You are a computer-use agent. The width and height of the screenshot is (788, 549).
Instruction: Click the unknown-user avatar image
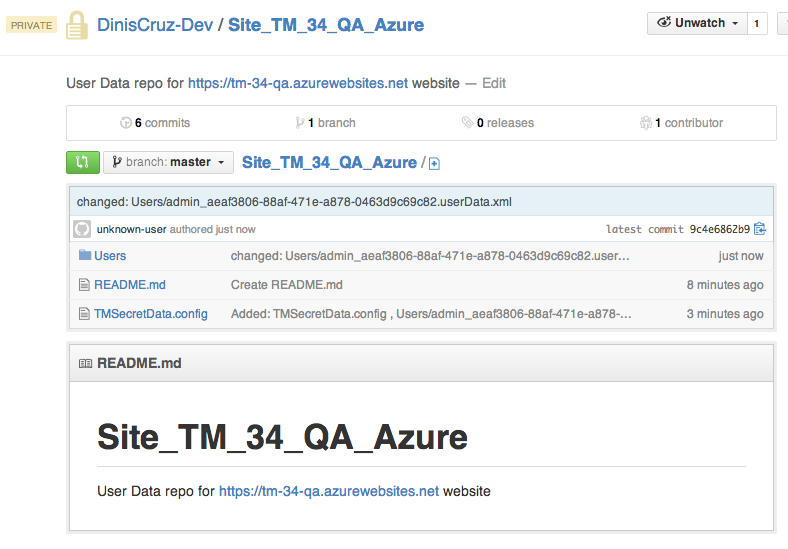pos(82,229)
